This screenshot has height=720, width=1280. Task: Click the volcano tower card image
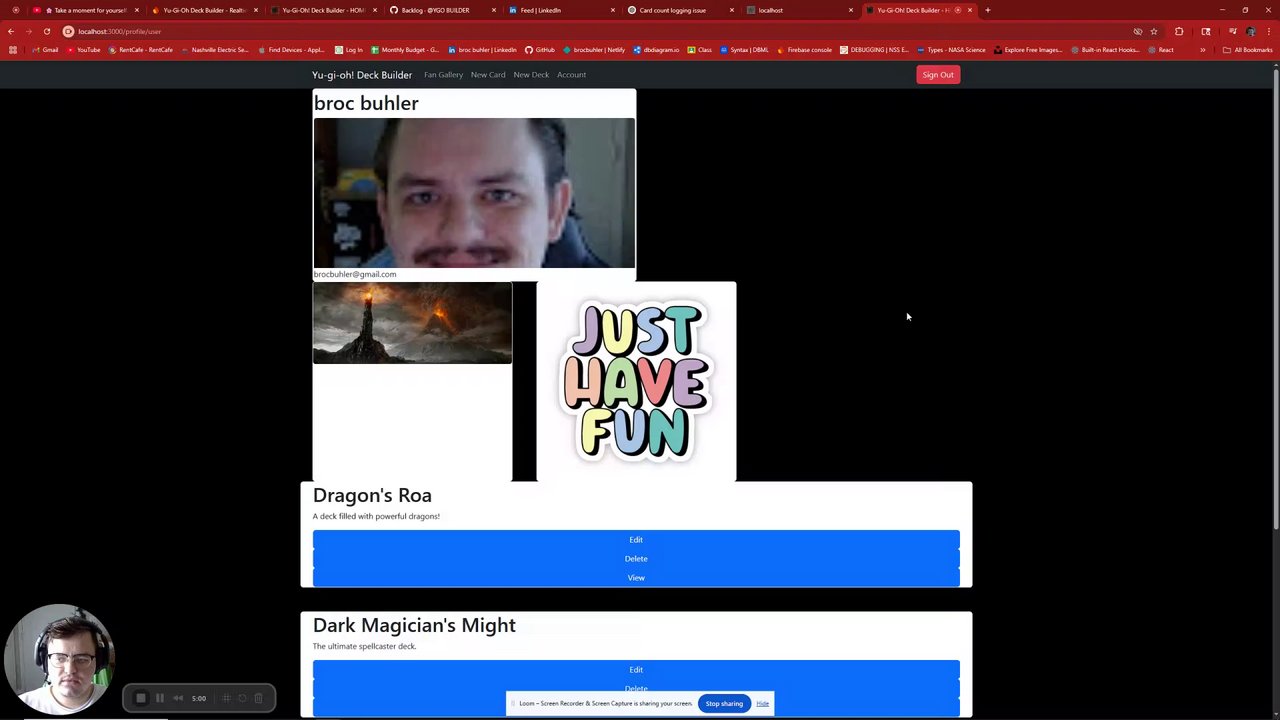click(x=412, y=323)
